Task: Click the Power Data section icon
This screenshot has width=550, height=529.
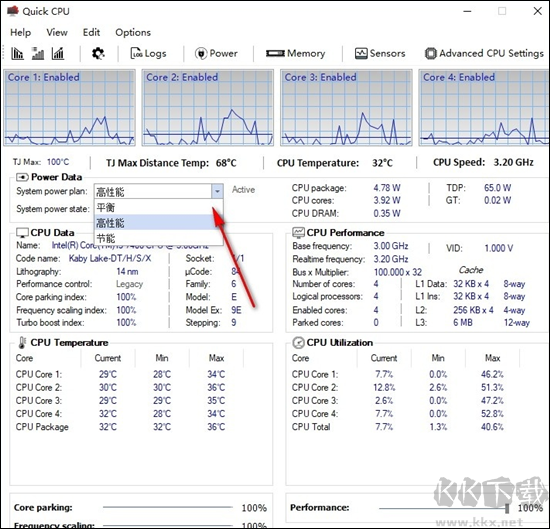Action: coord(22,177)
